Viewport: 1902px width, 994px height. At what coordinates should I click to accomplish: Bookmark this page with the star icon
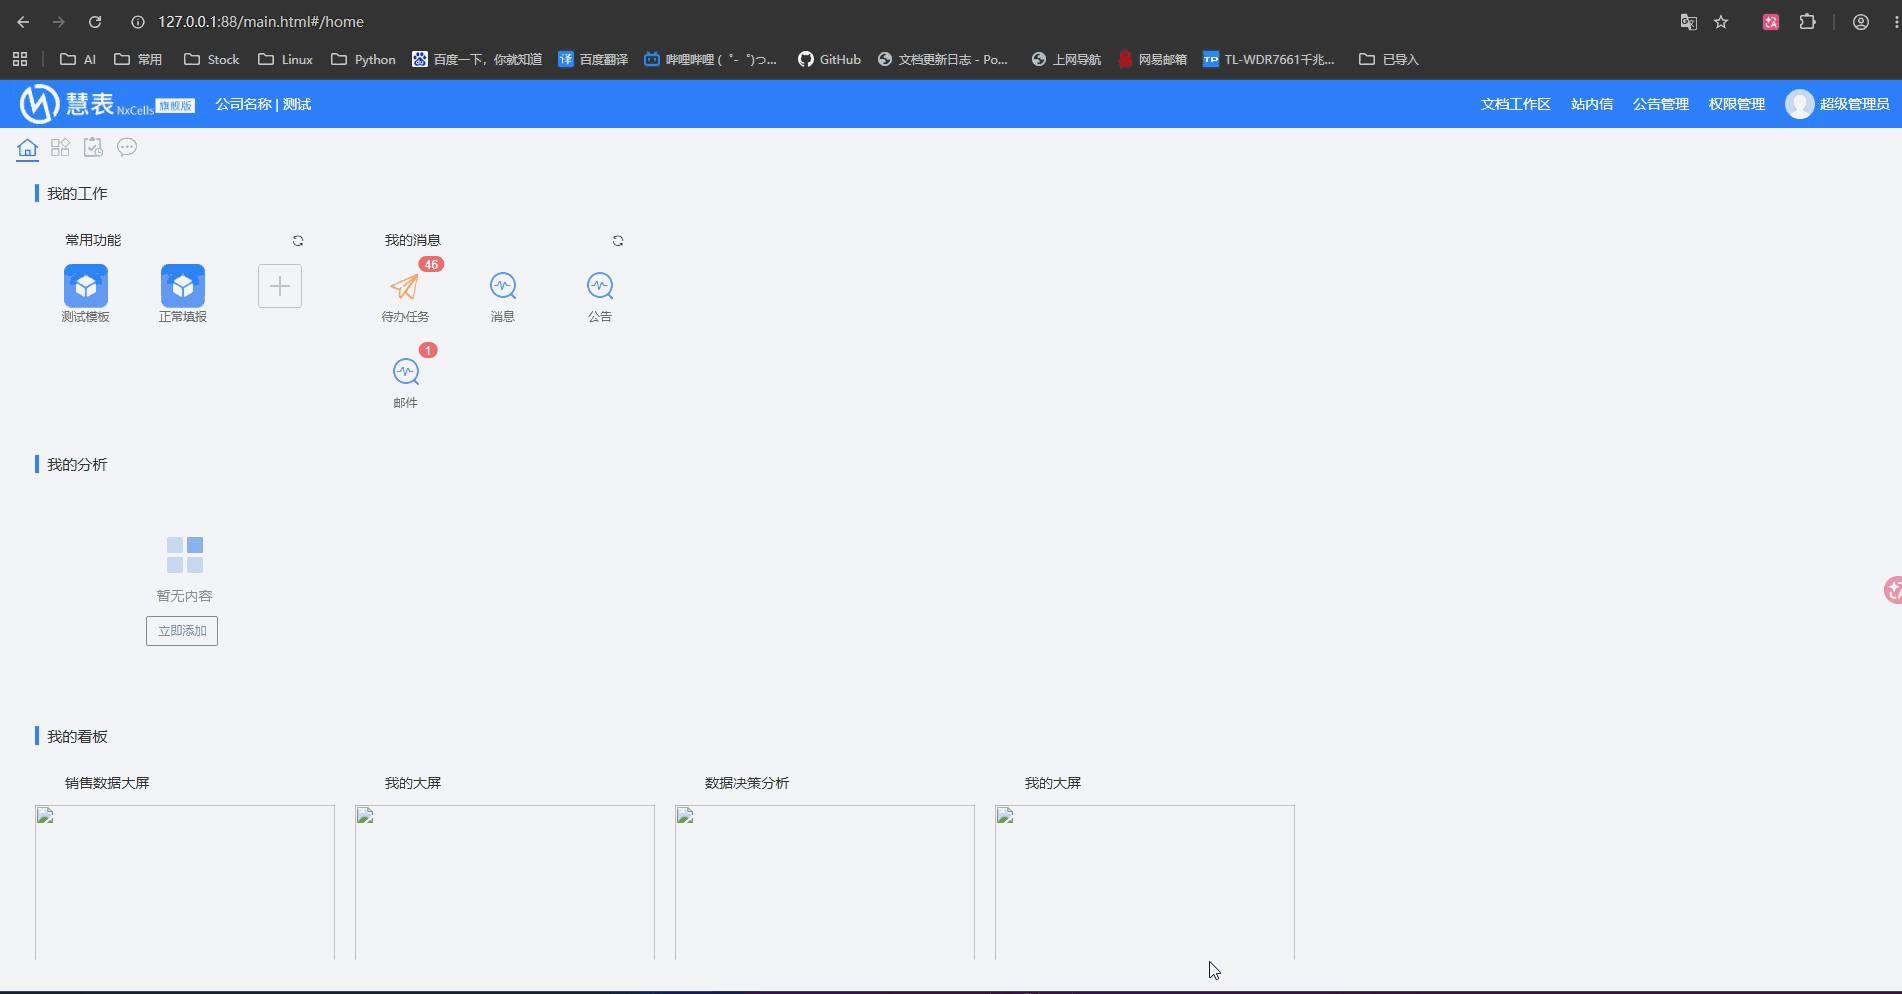tap(1721, 22)
